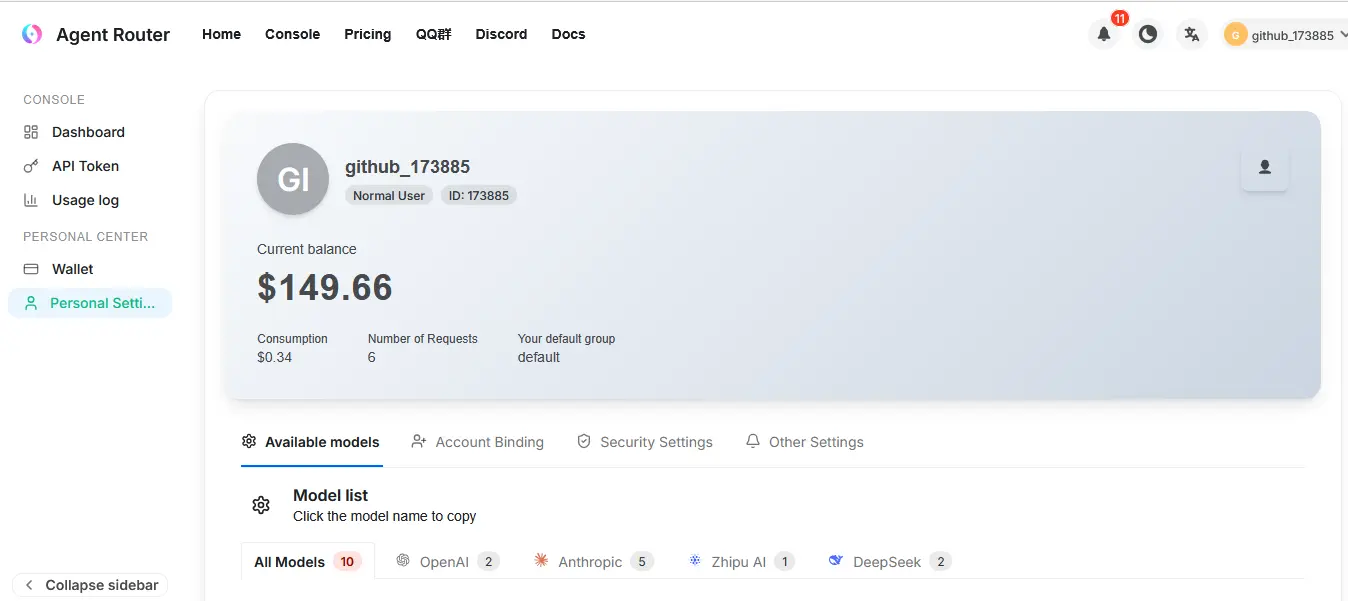Screen dimensions: 1348x601
Task: Click the ID: 173885 badge
Action: [478, 196]
